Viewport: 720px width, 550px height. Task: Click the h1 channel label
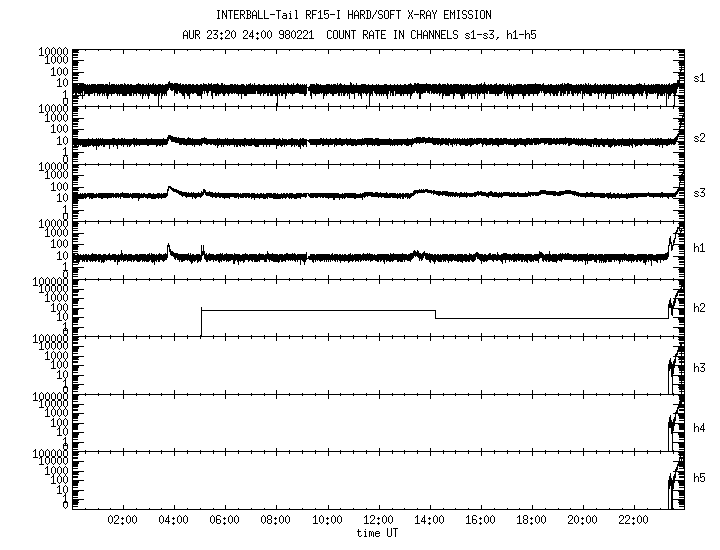699,249
